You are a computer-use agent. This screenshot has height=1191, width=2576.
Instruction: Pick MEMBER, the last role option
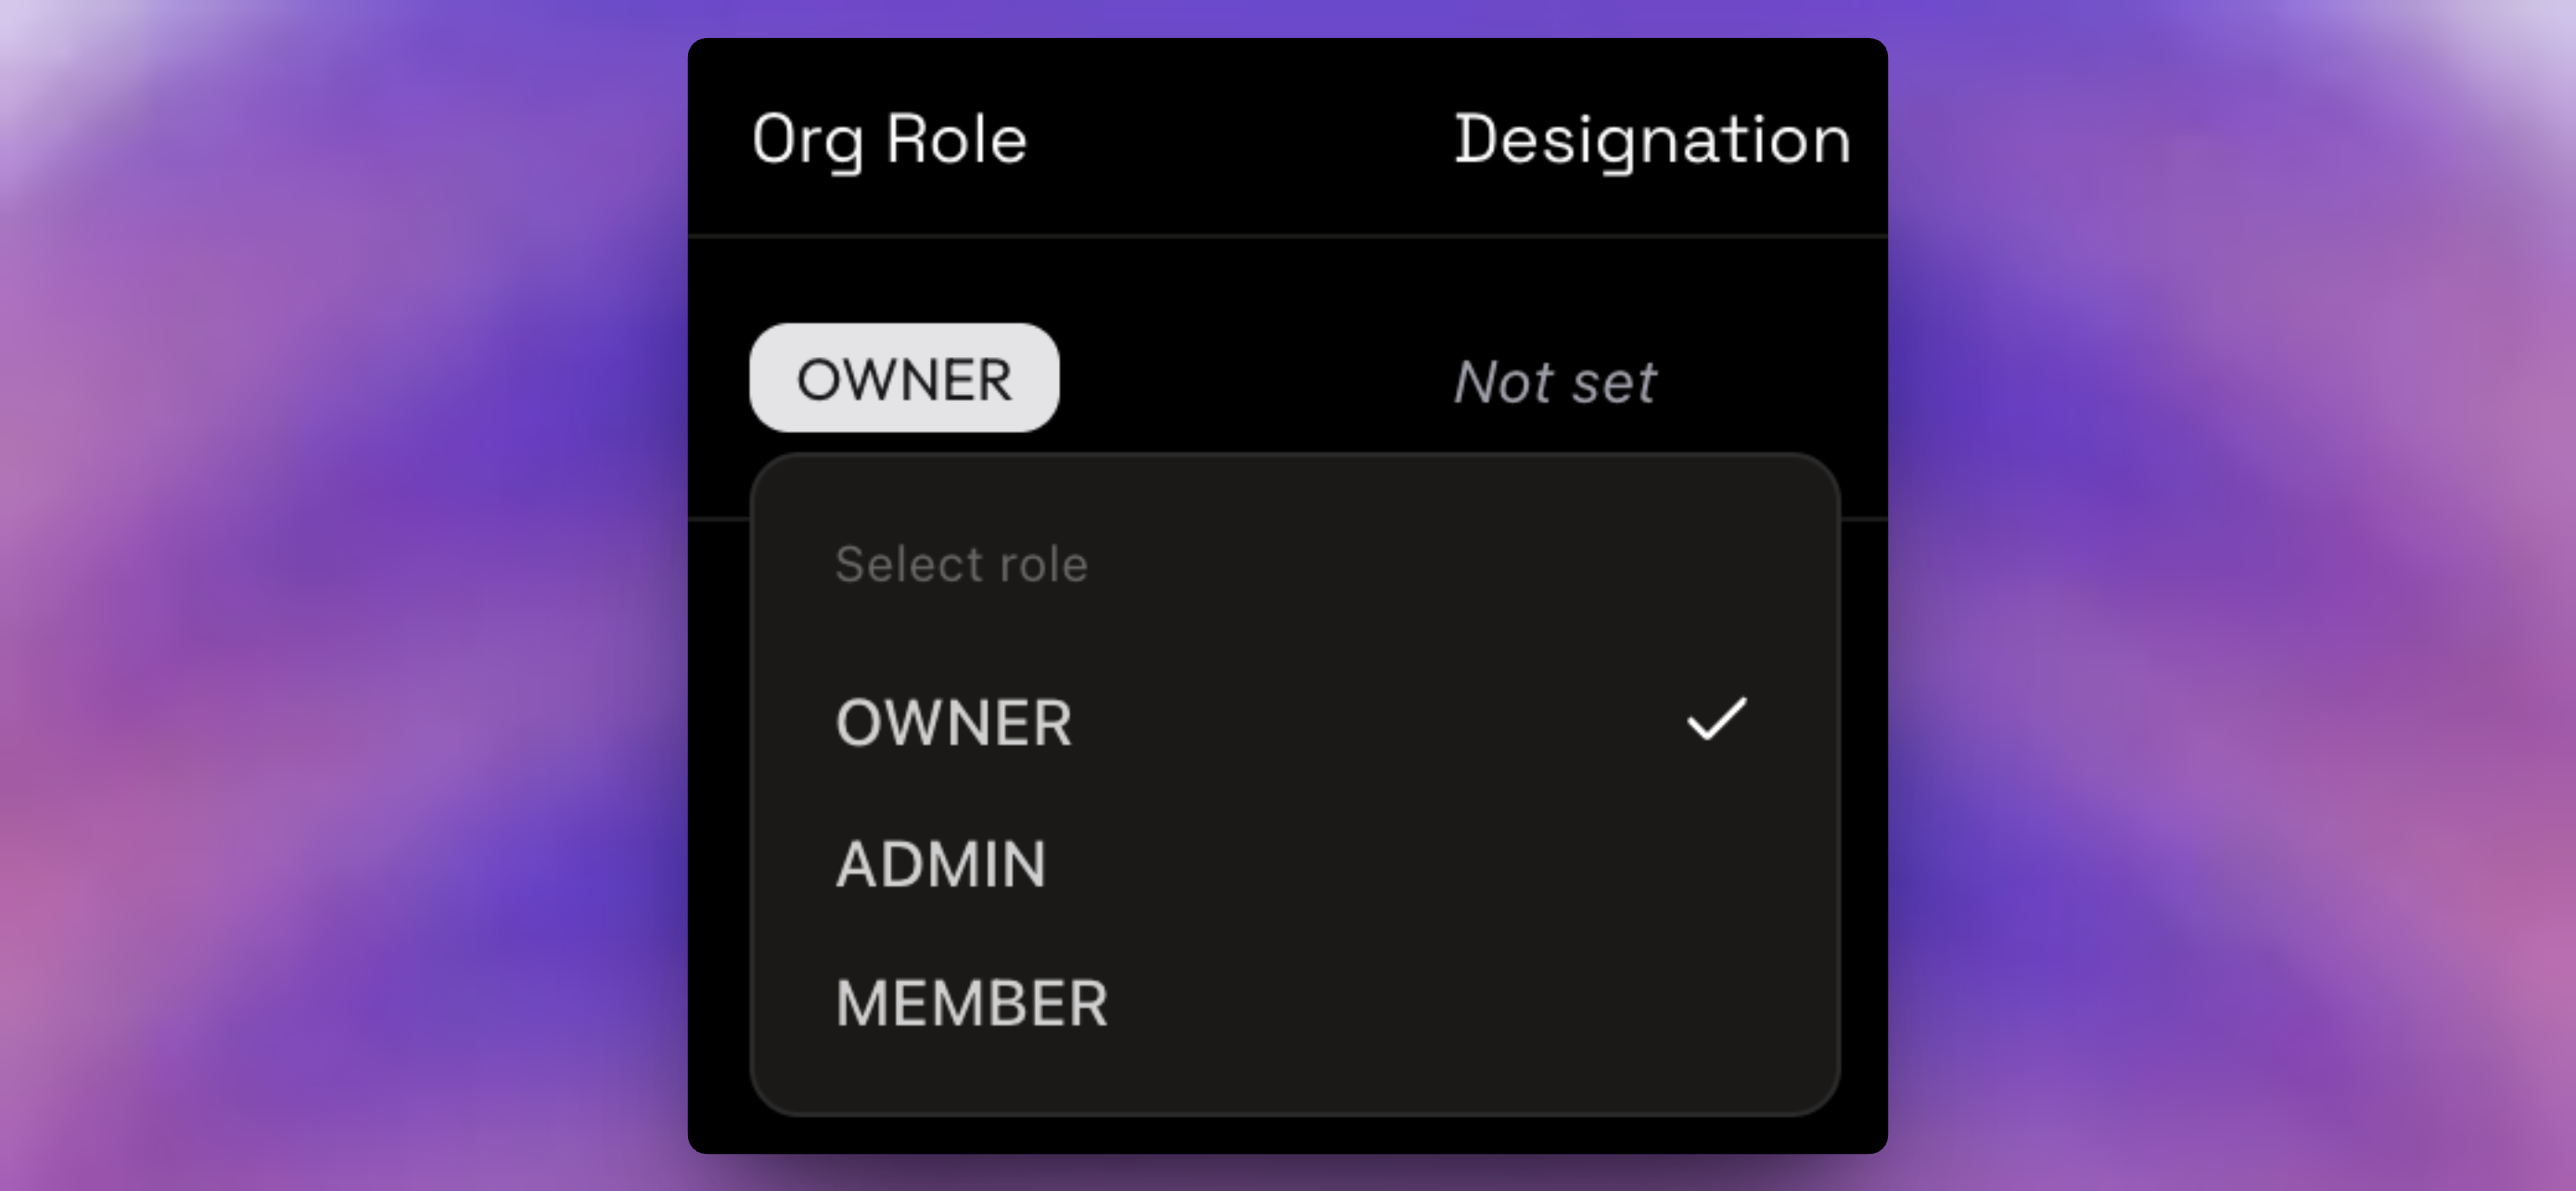pyautogui.click(x=1295, y=1003)
